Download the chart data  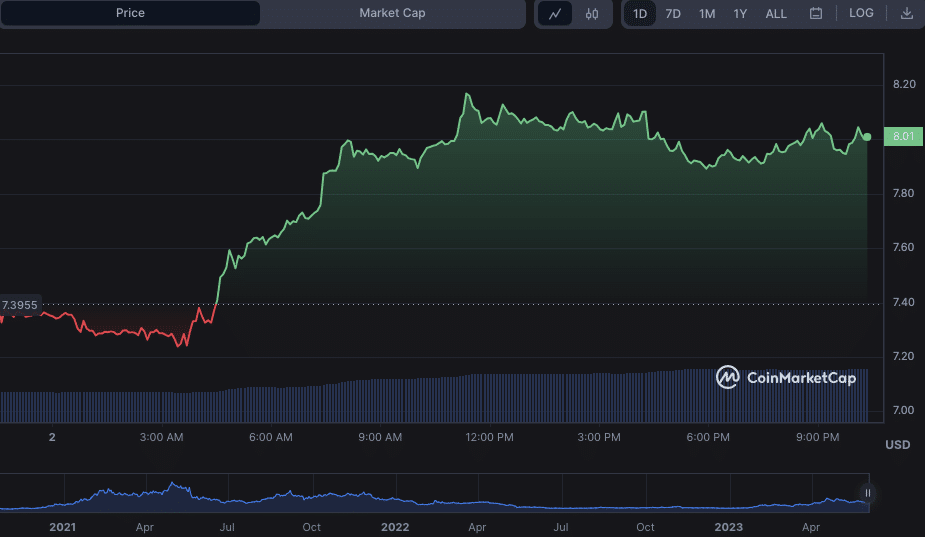click(x=907, y=14)
